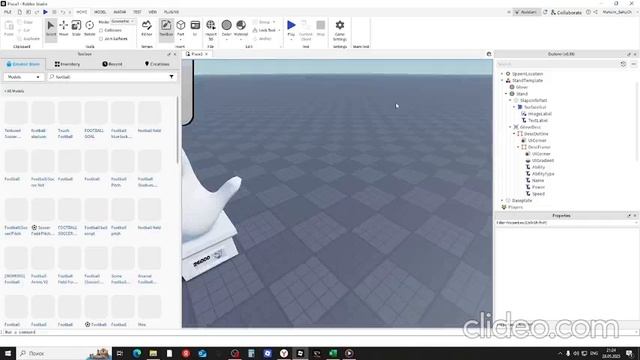Open the Material manager button
This screenshot has width=640, height=360.
pos(241,29)
